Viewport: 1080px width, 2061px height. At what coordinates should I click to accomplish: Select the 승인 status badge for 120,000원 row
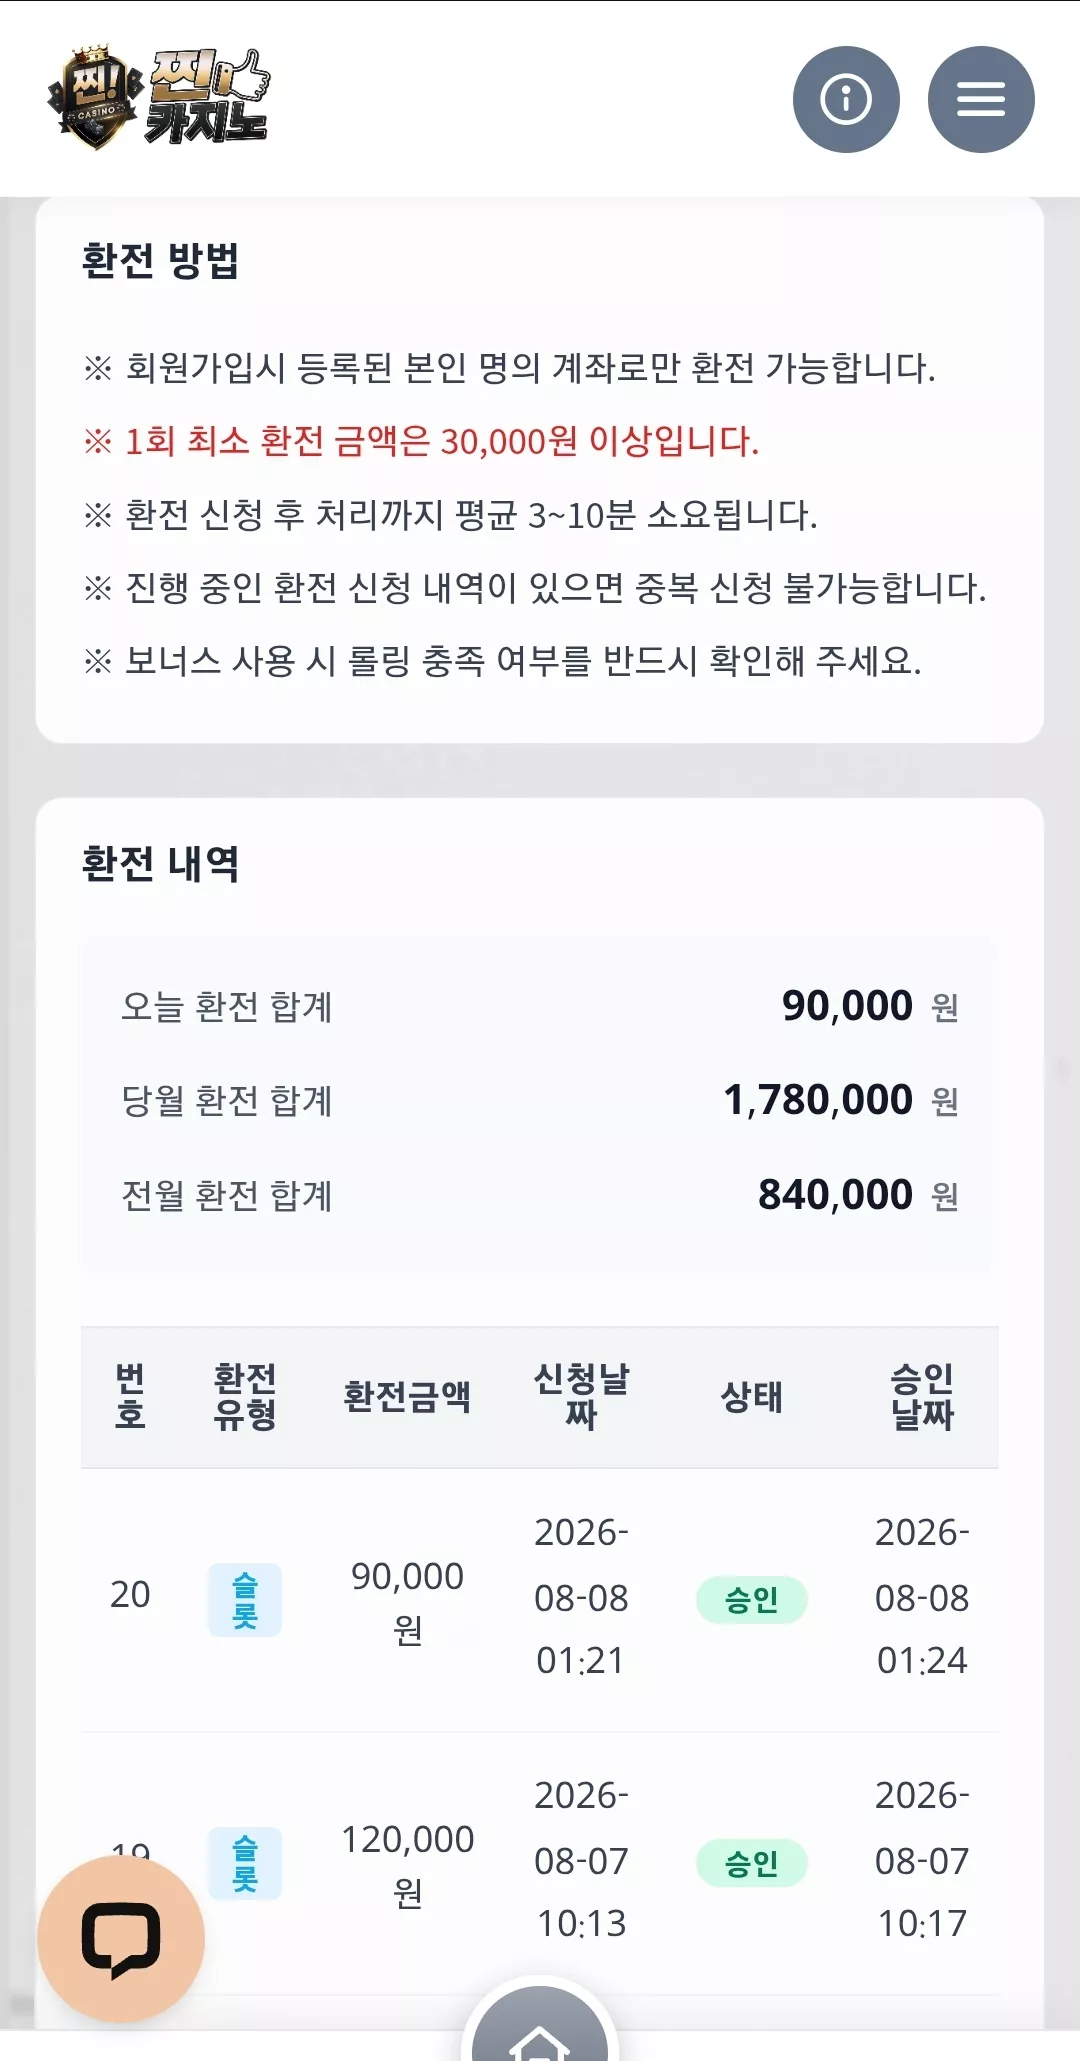click(752, 1863)
